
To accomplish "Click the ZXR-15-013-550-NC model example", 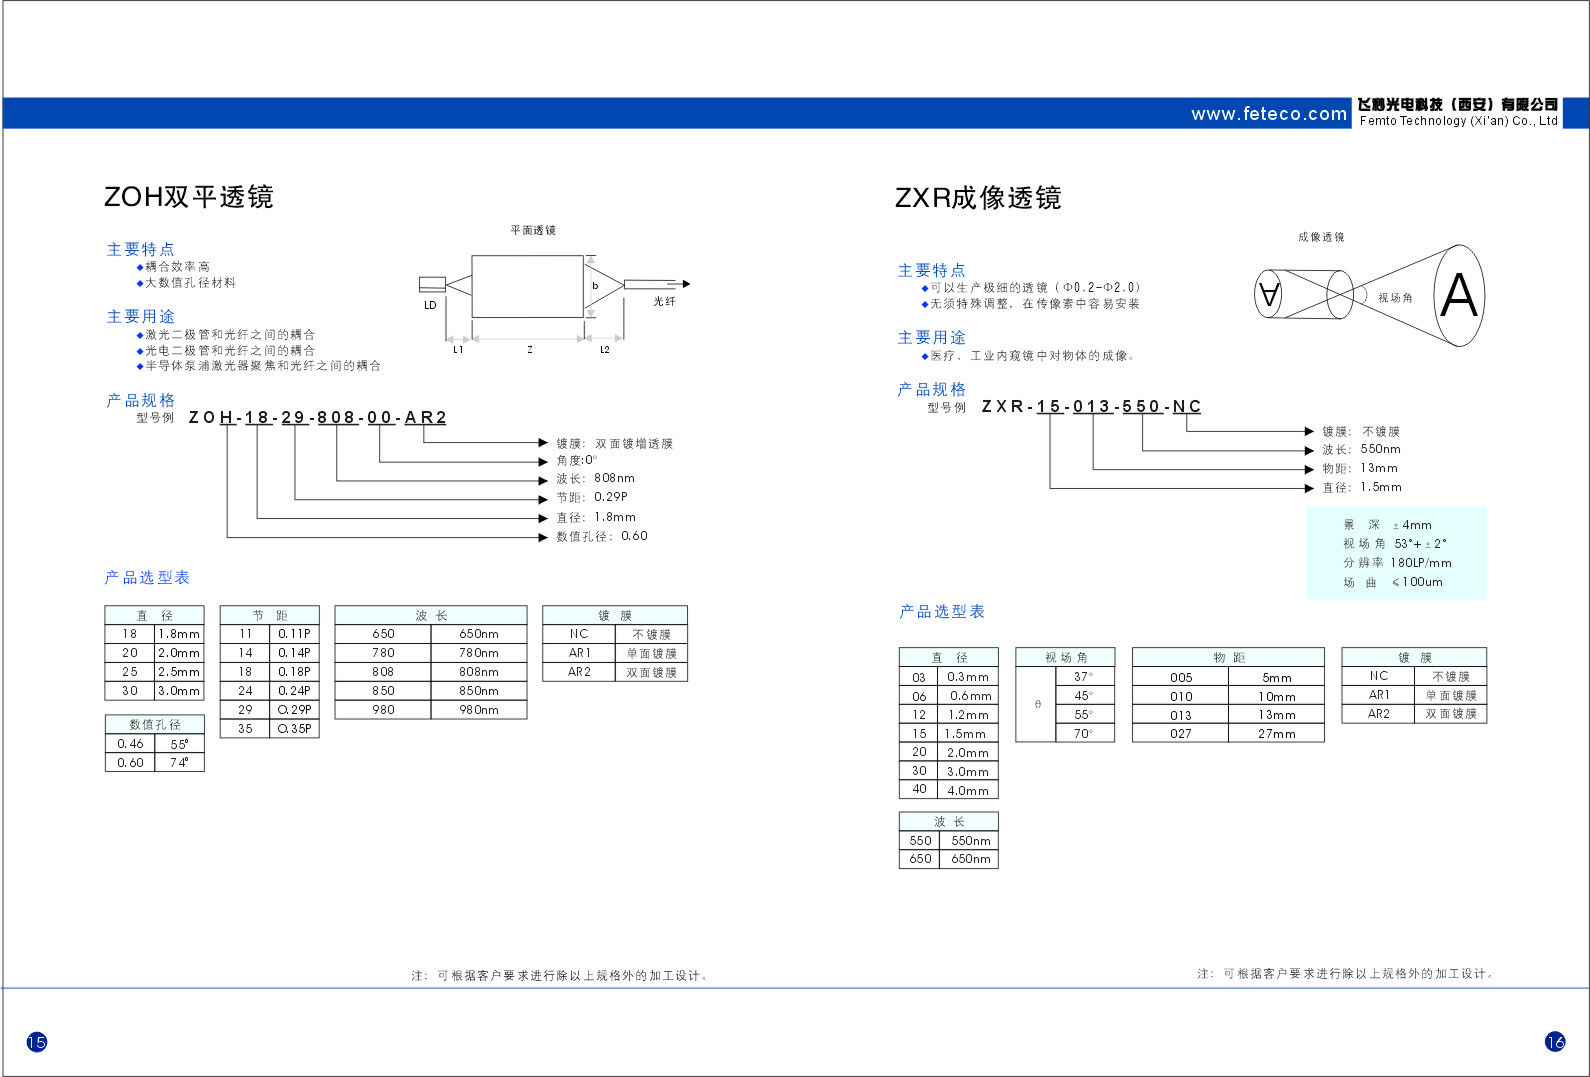I will coord(1091,407).
